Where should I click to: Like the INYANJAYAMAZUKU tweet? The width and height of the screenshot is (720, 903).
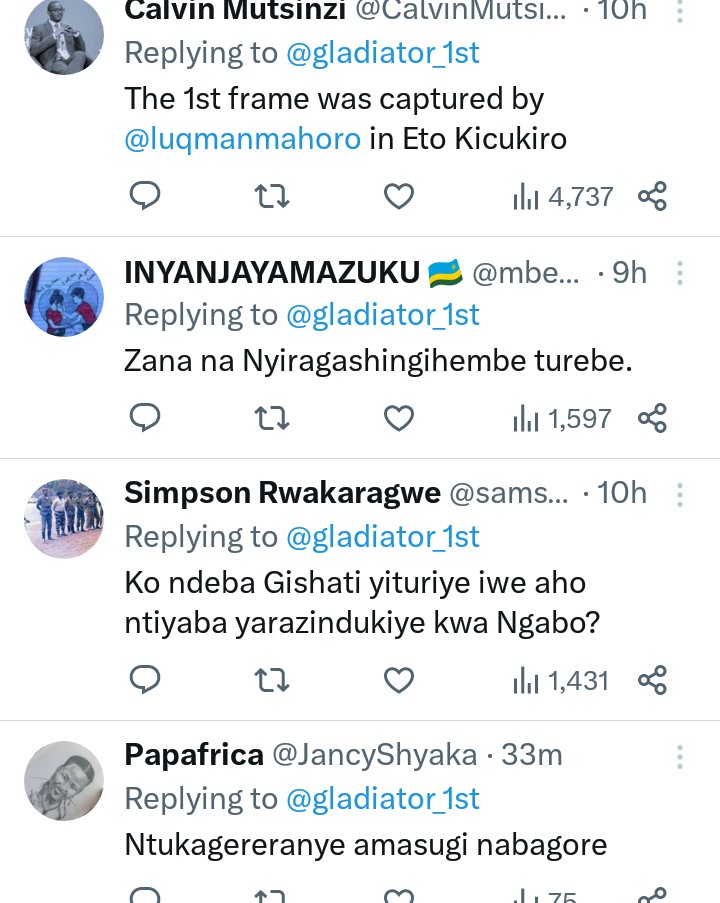point(399,418)
